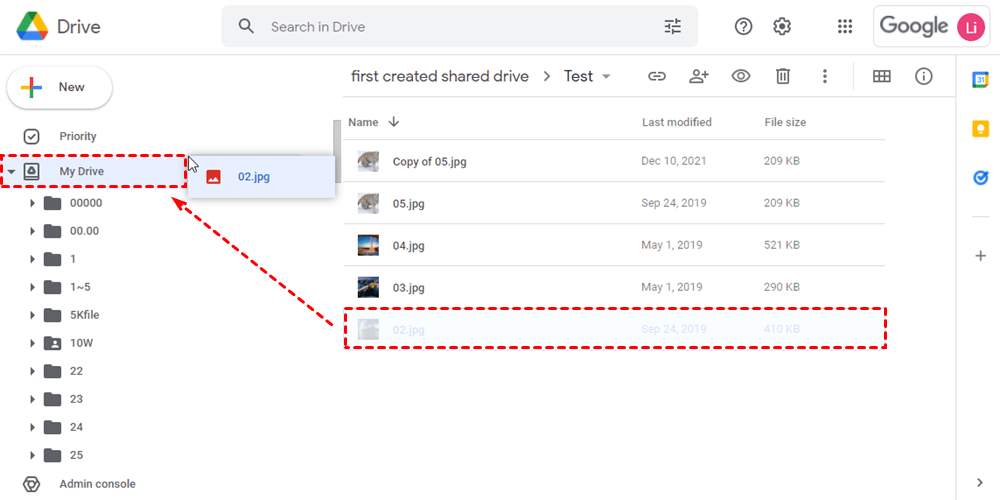This screenshot has width=1000, height=500.
Task: Expand the 5Kfile folder arrow
Action: [x=33, y=315]
